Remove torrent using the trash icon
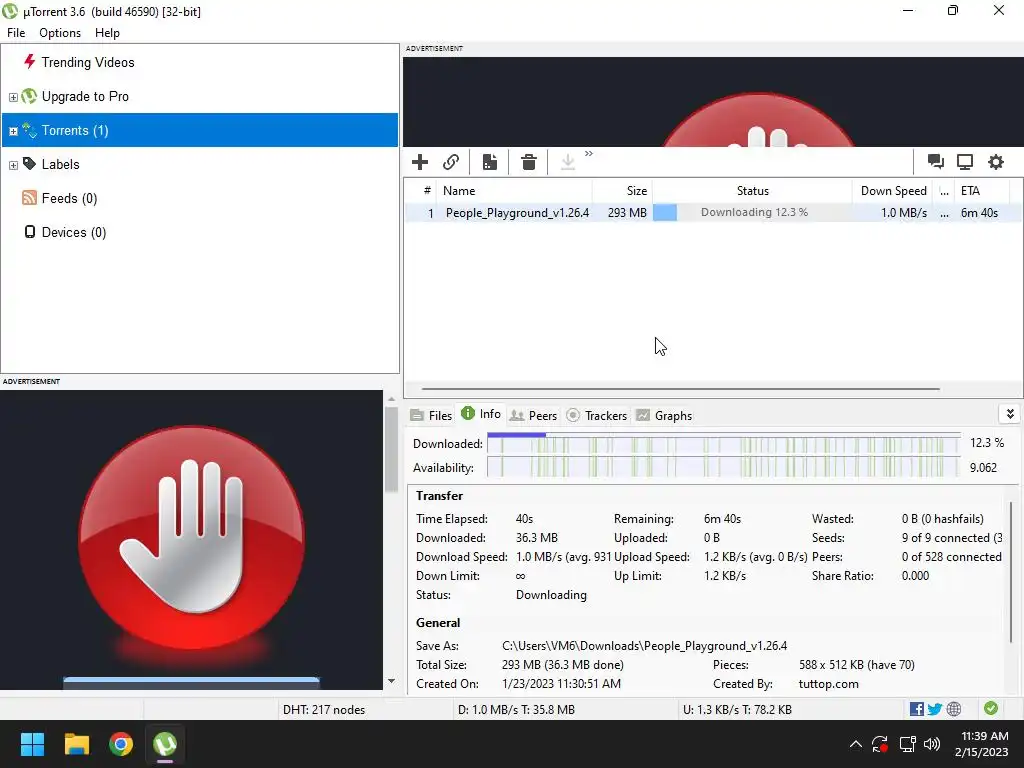The image size is (1024, 768). coord(529,162)
